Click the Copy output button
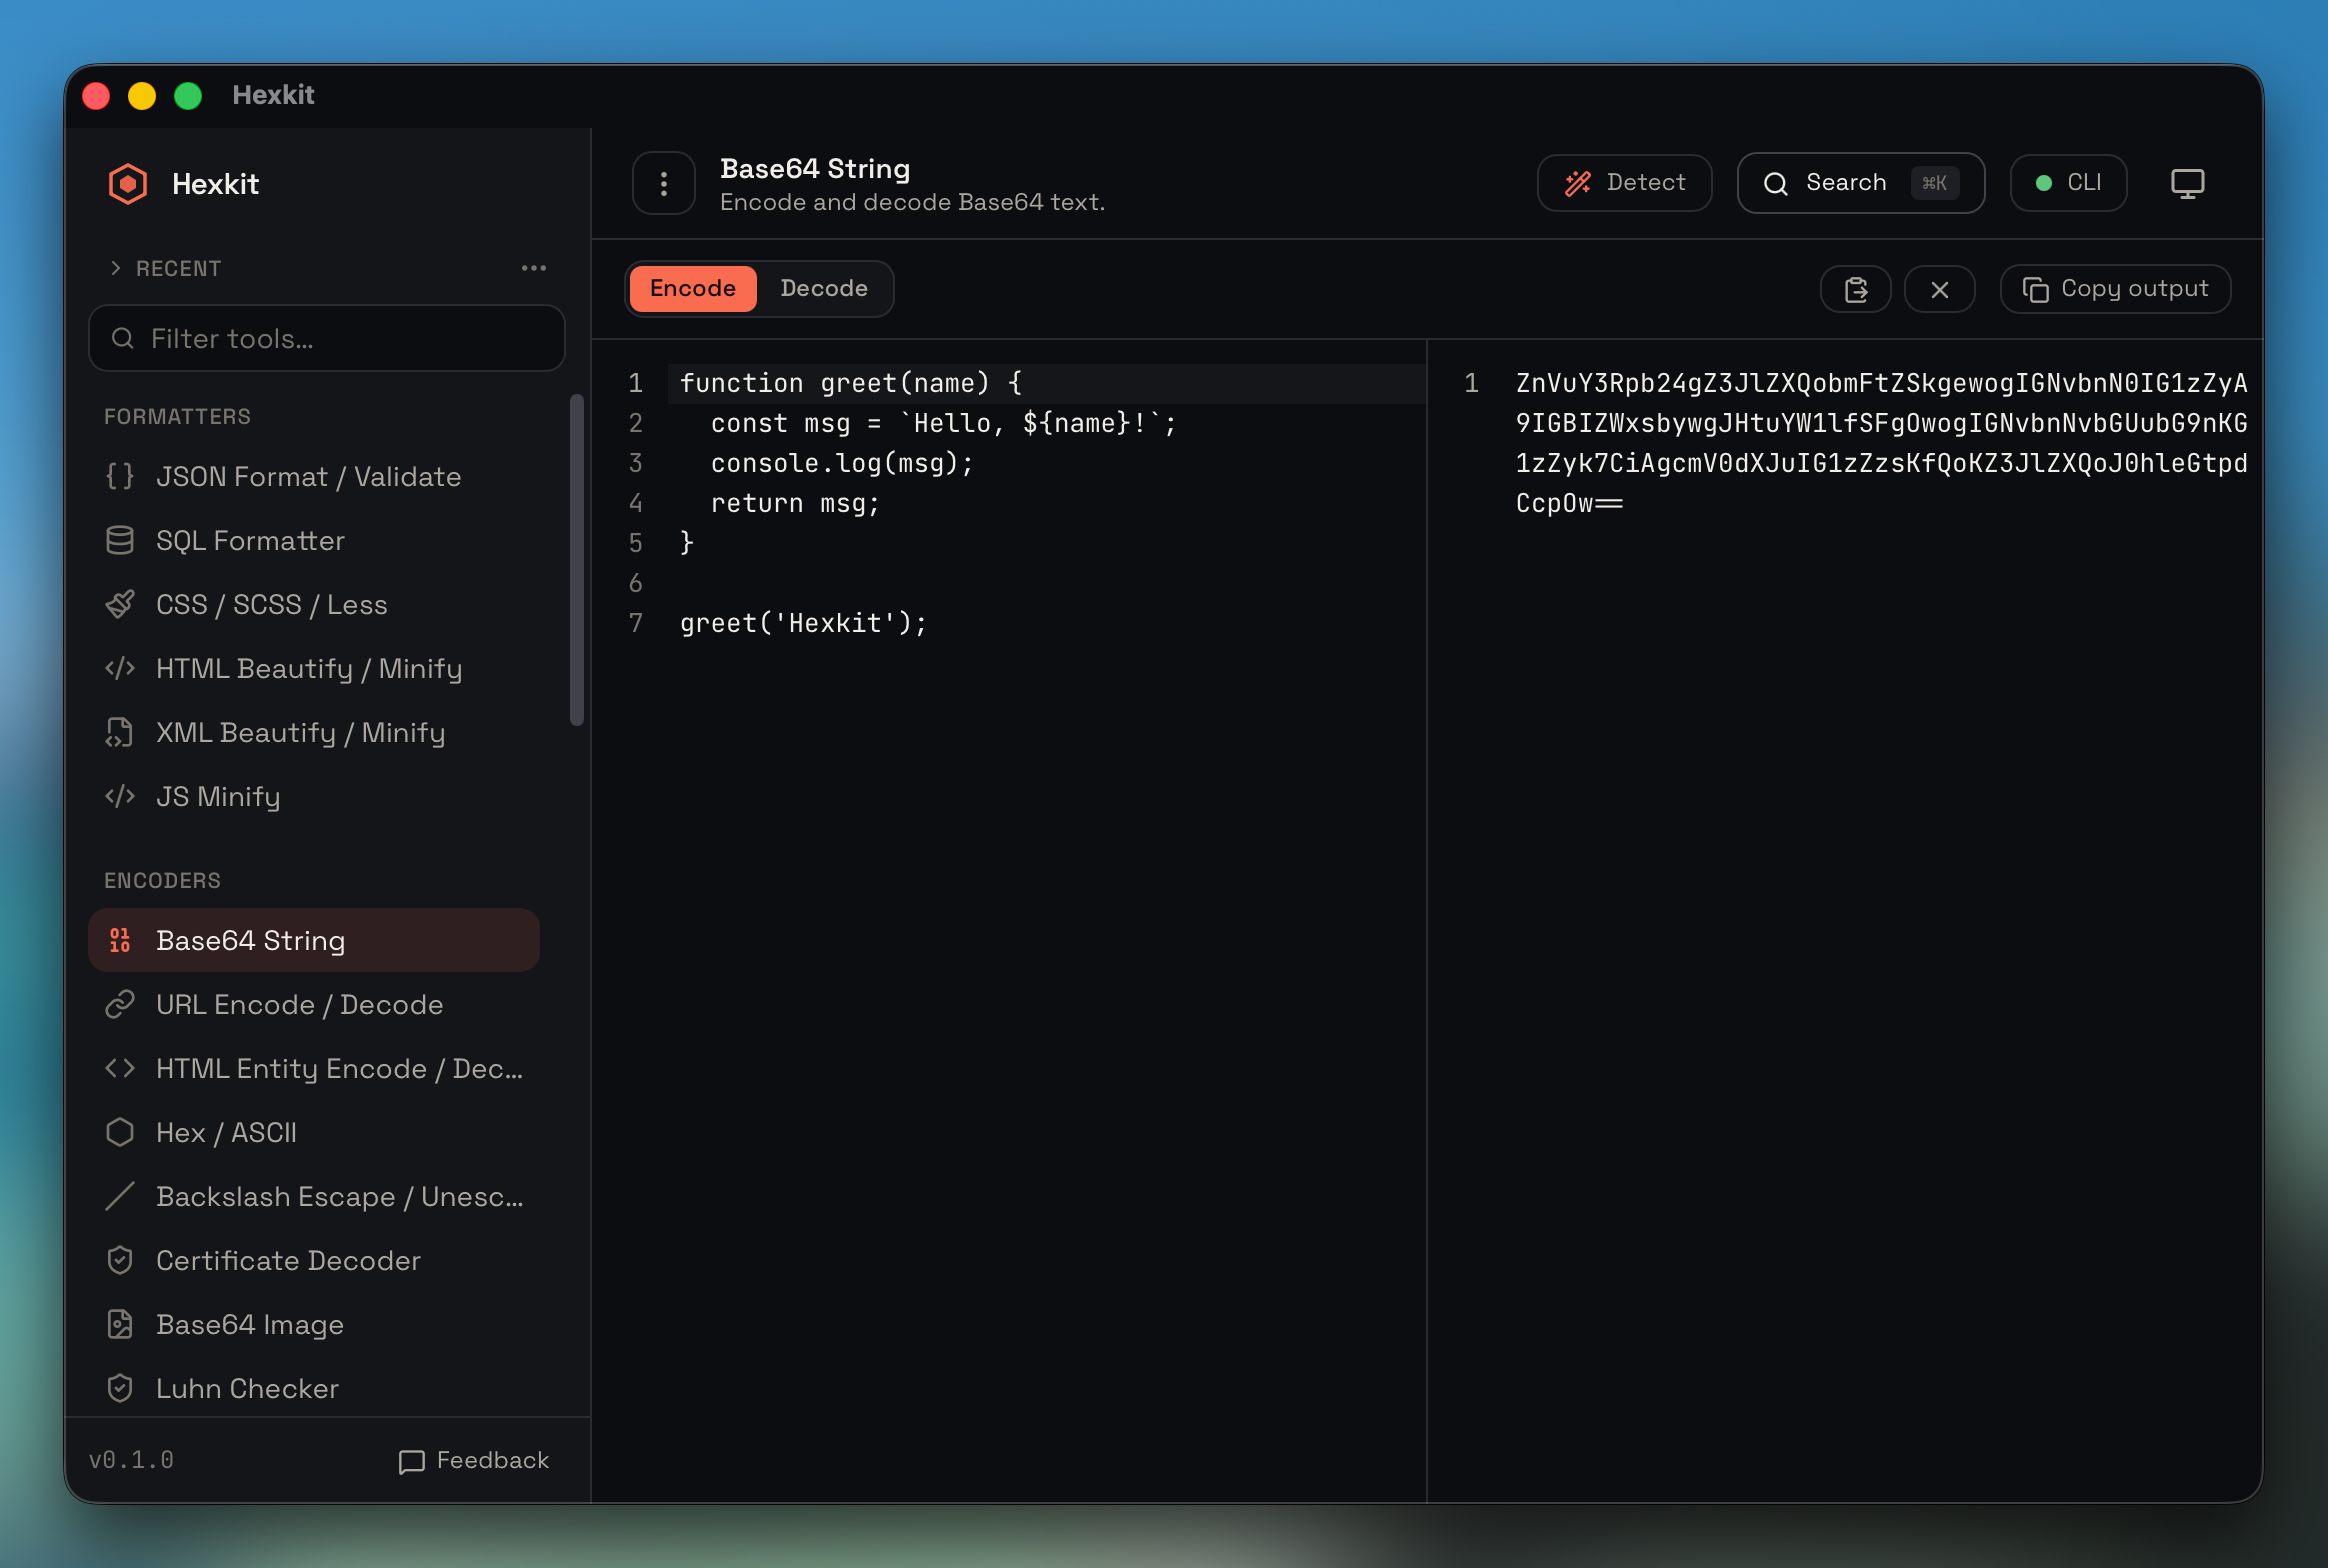Viewport: 2328px width, 1568px height. [2115, 289]
